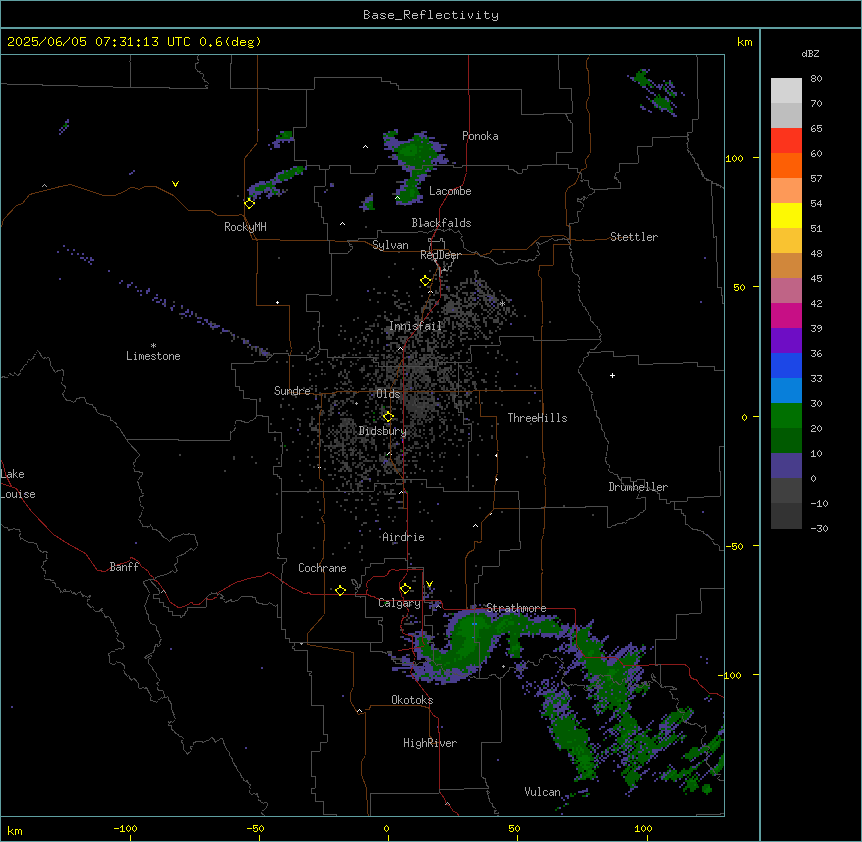
Task: Click the RedDeer city label
Action: click(440, 255)
